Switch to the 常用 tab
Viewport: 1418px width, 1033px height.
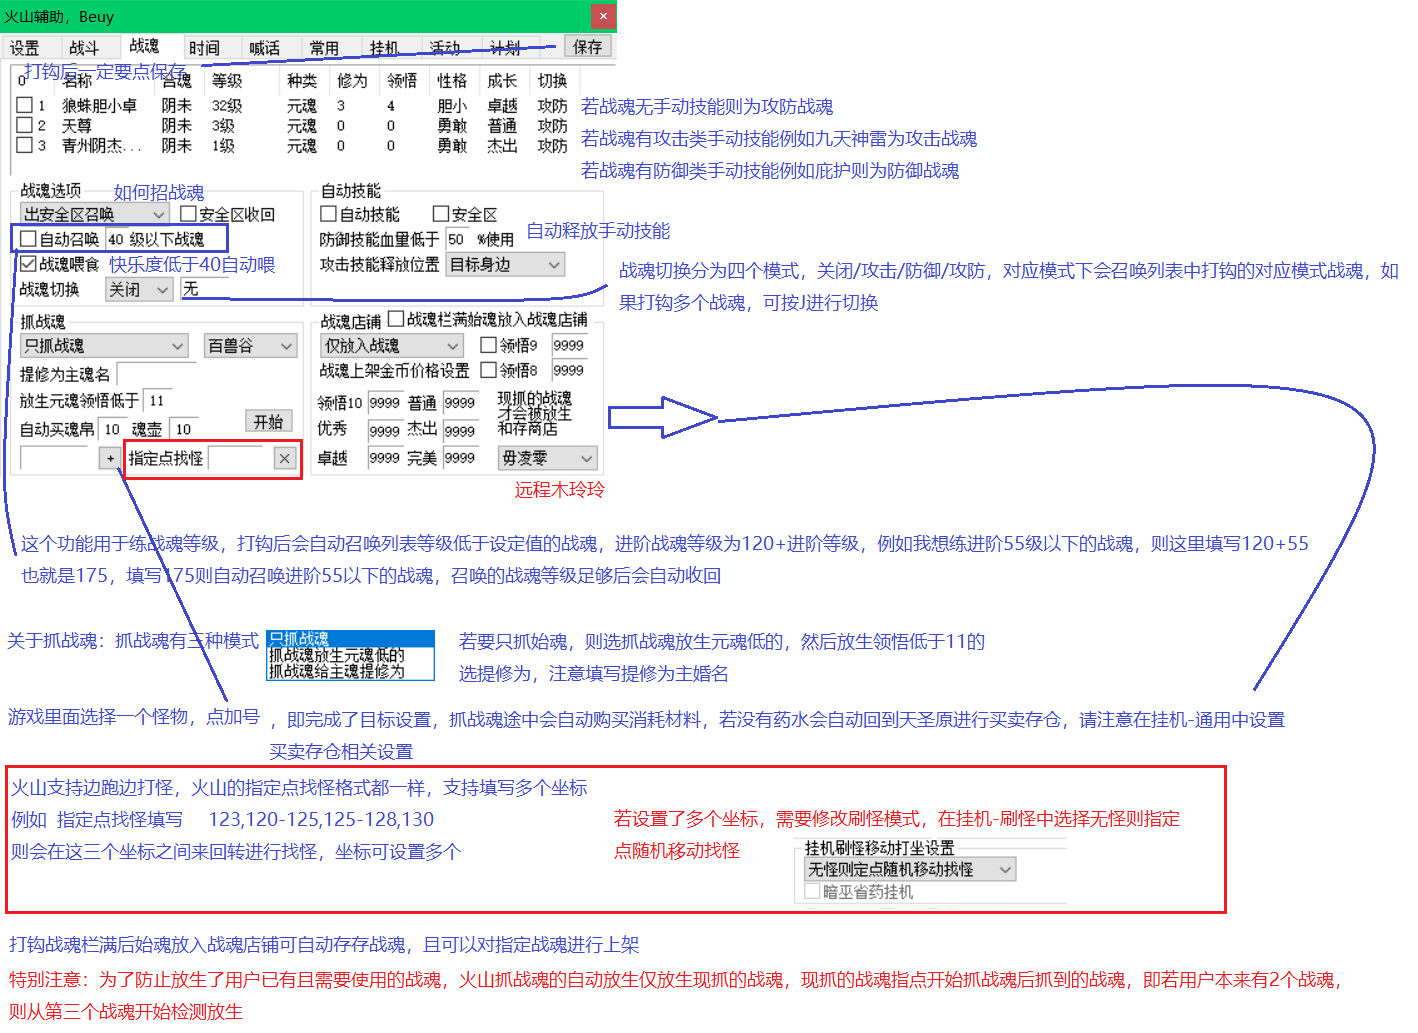pyautogui.click(x=324, y=47)
